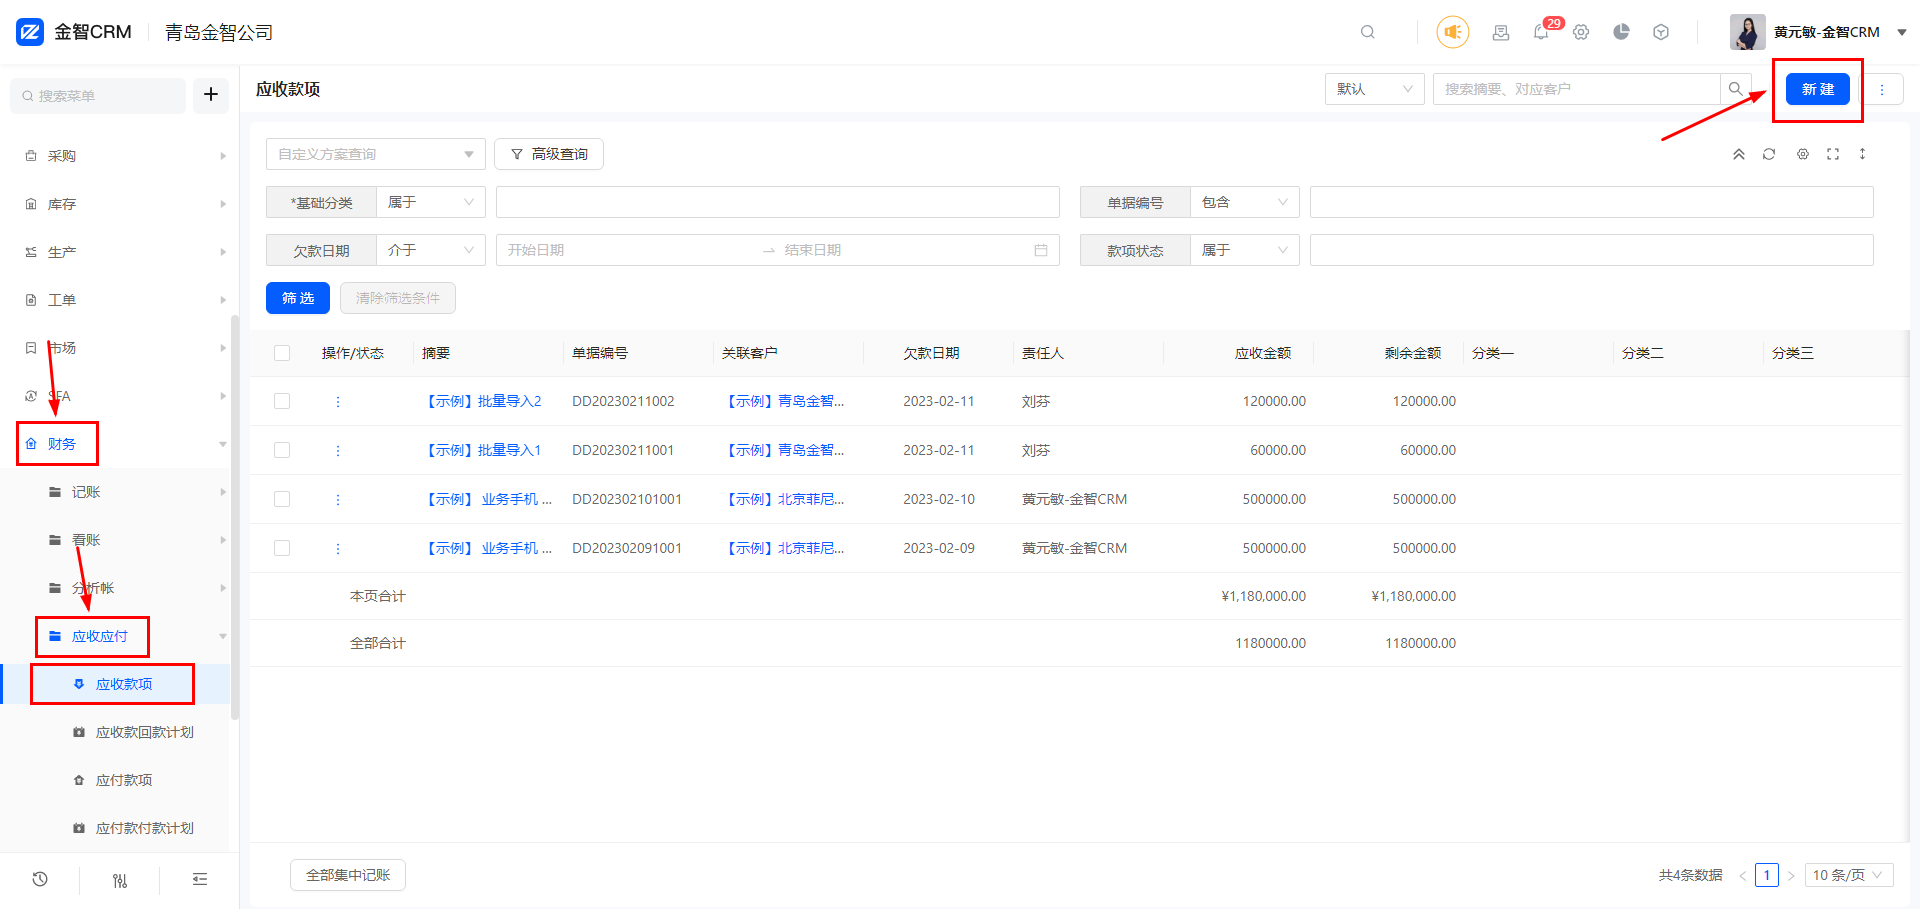Open the 【示例】批量导入2 link
The height and width of the screenshot is (909, 1920).
pyautogui.click(x=482, y=401)
